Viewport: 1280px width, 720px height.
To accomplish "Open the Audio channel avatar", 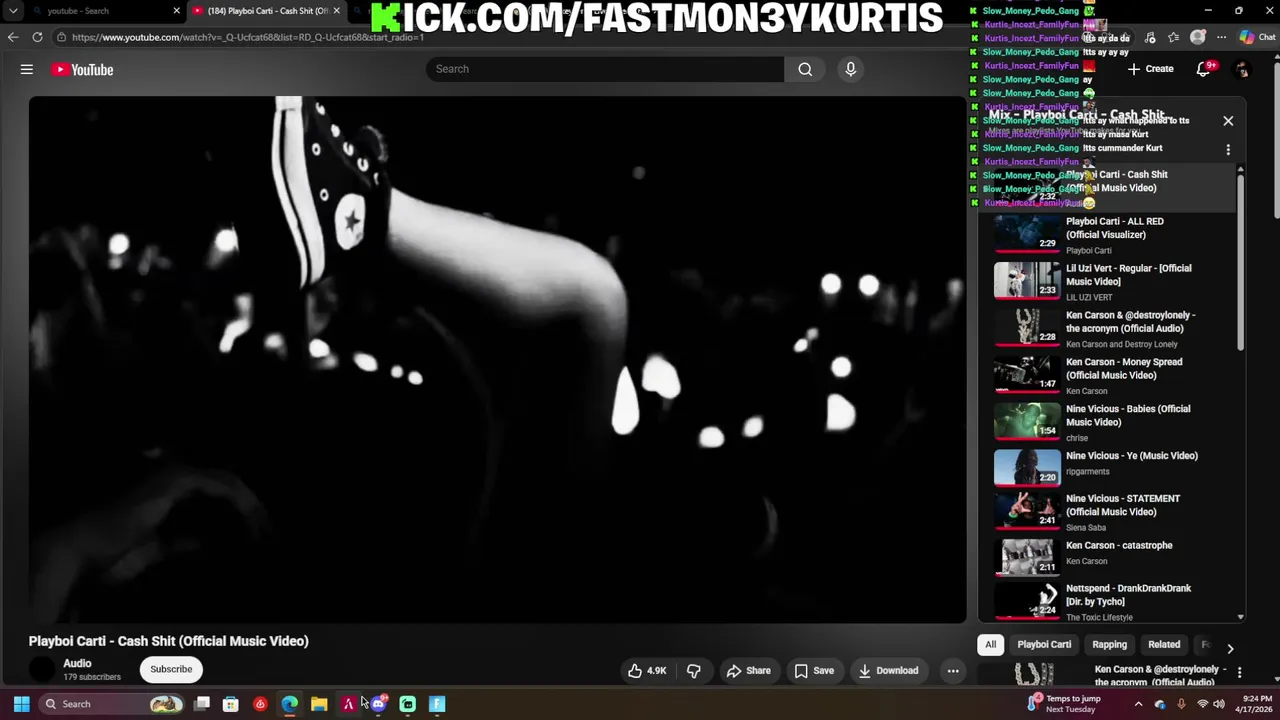I will (x=42, y=670).
